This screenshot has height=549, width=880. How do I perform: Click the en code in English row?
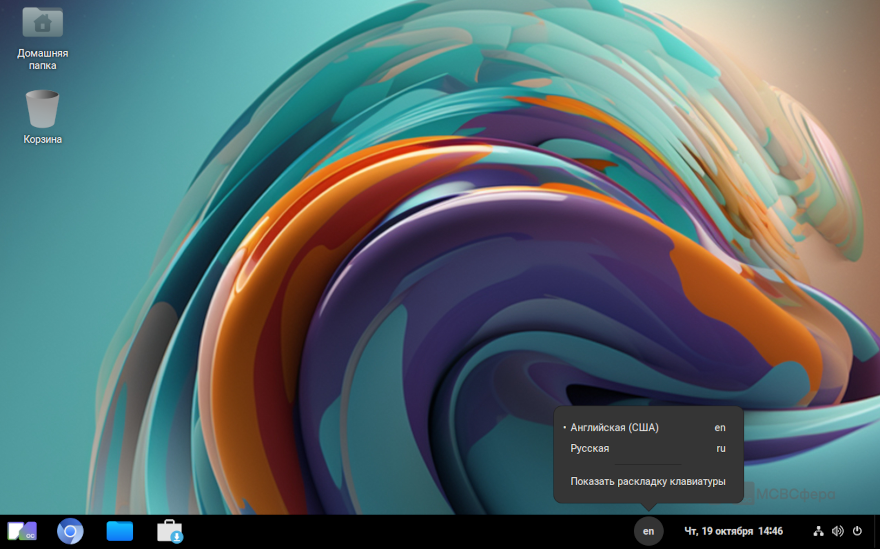720,427
